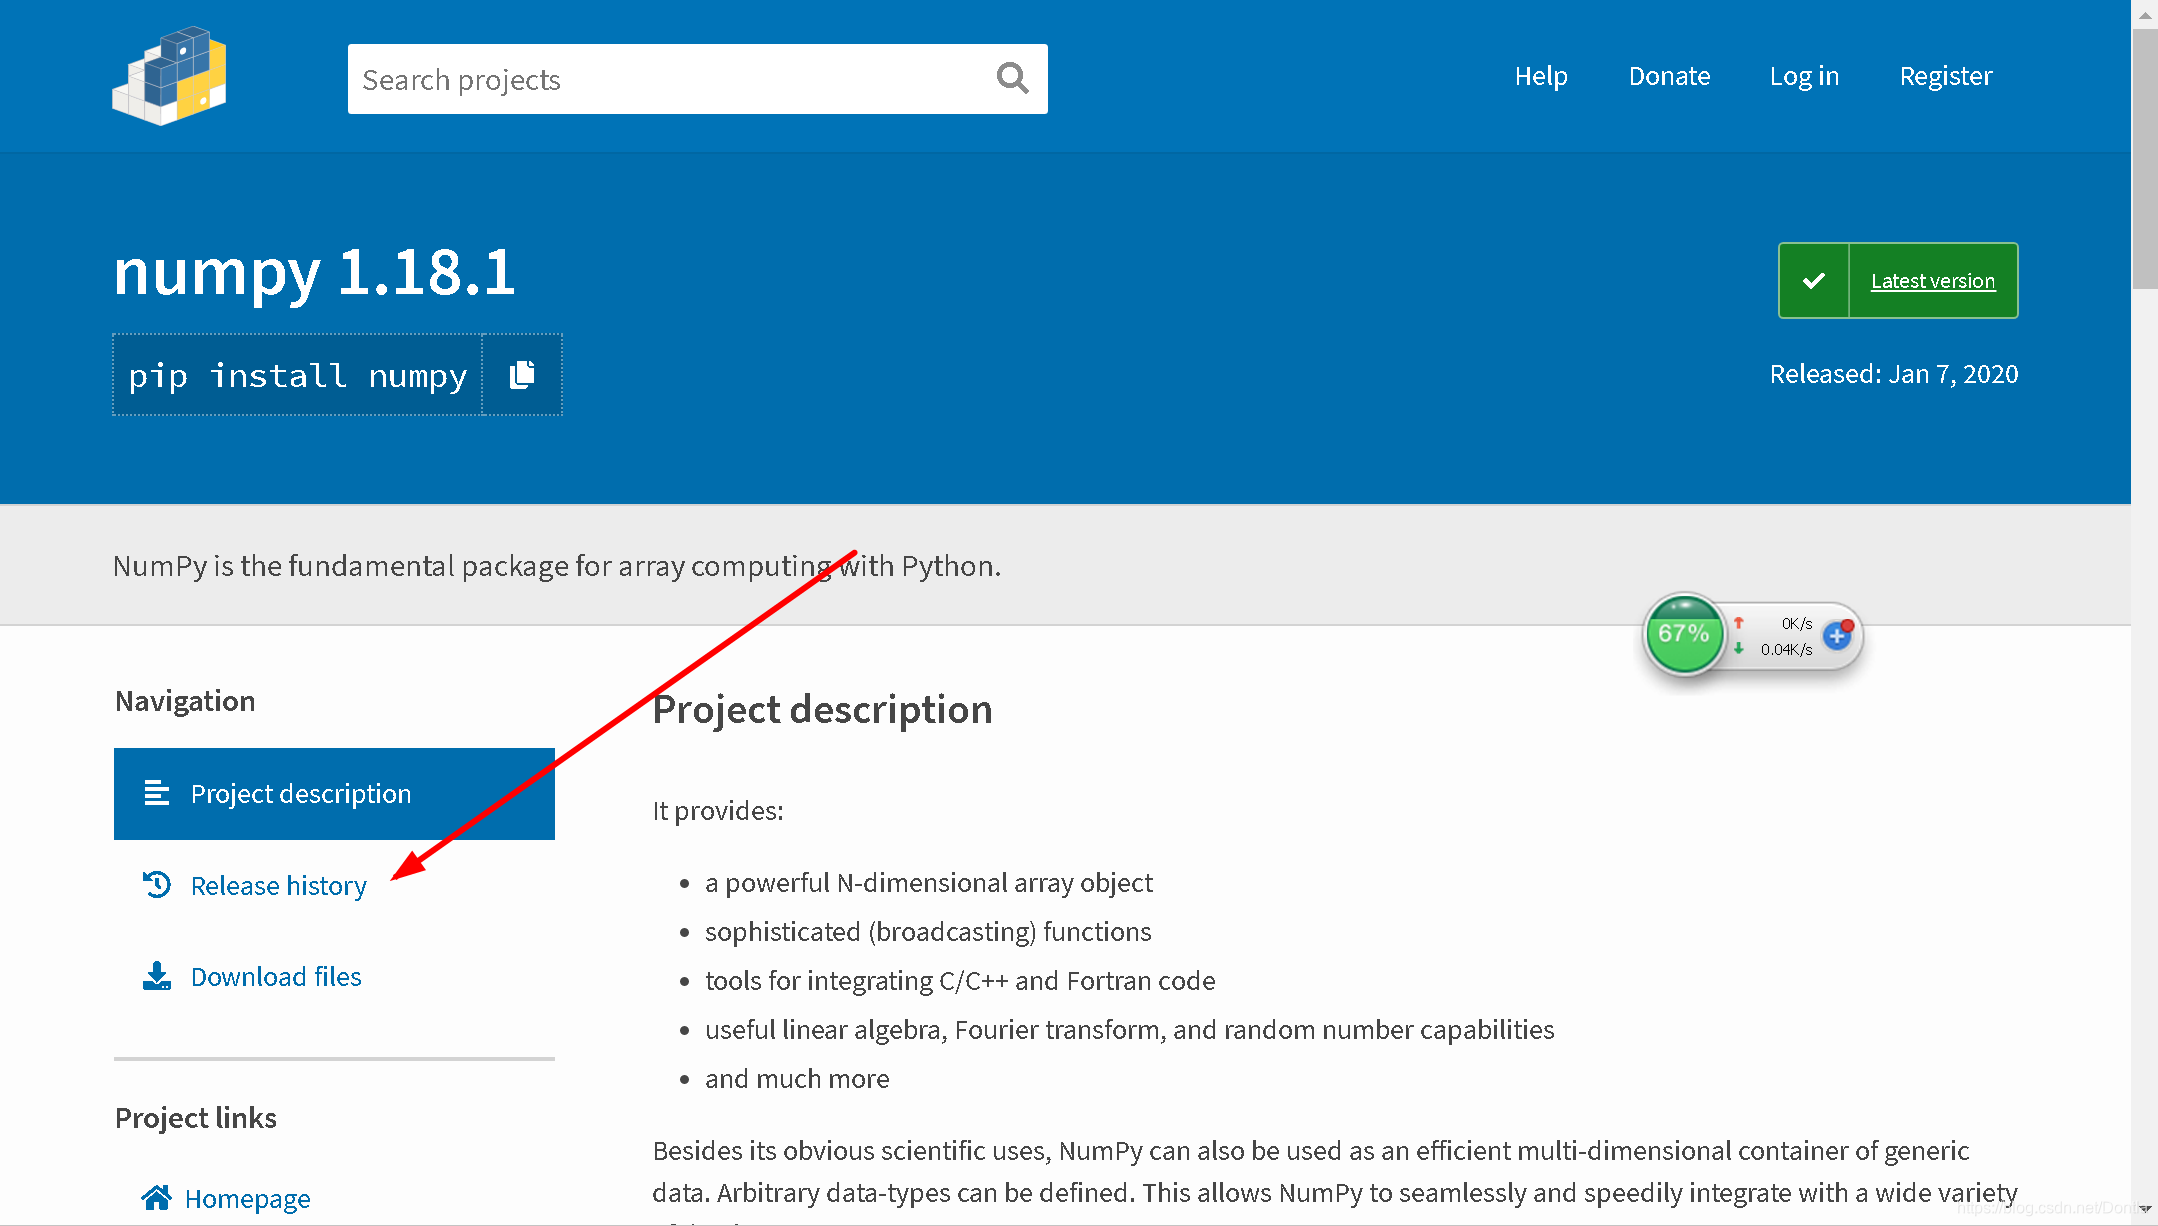Click the PyPI logo in the header
The height and width of the screenshot is (1226, 2158).
169,76
